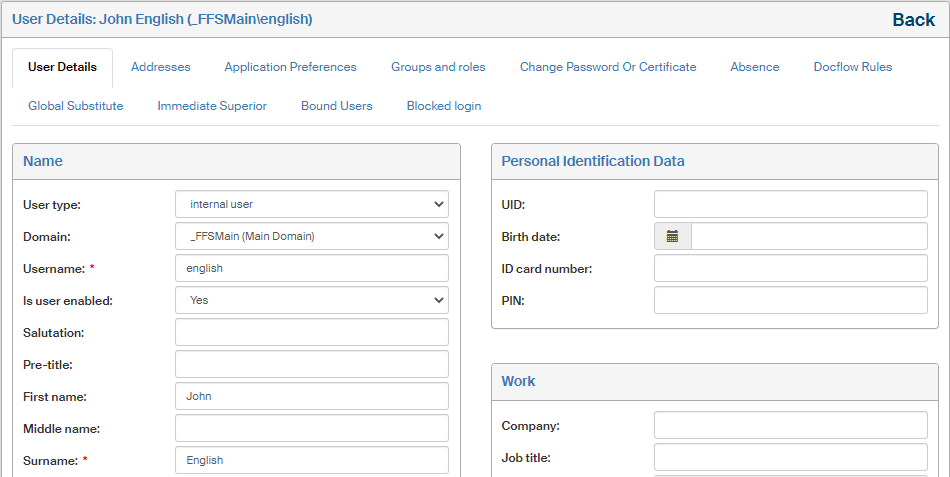
Task: Open the Birth date calendar picker
Action: 672,236
